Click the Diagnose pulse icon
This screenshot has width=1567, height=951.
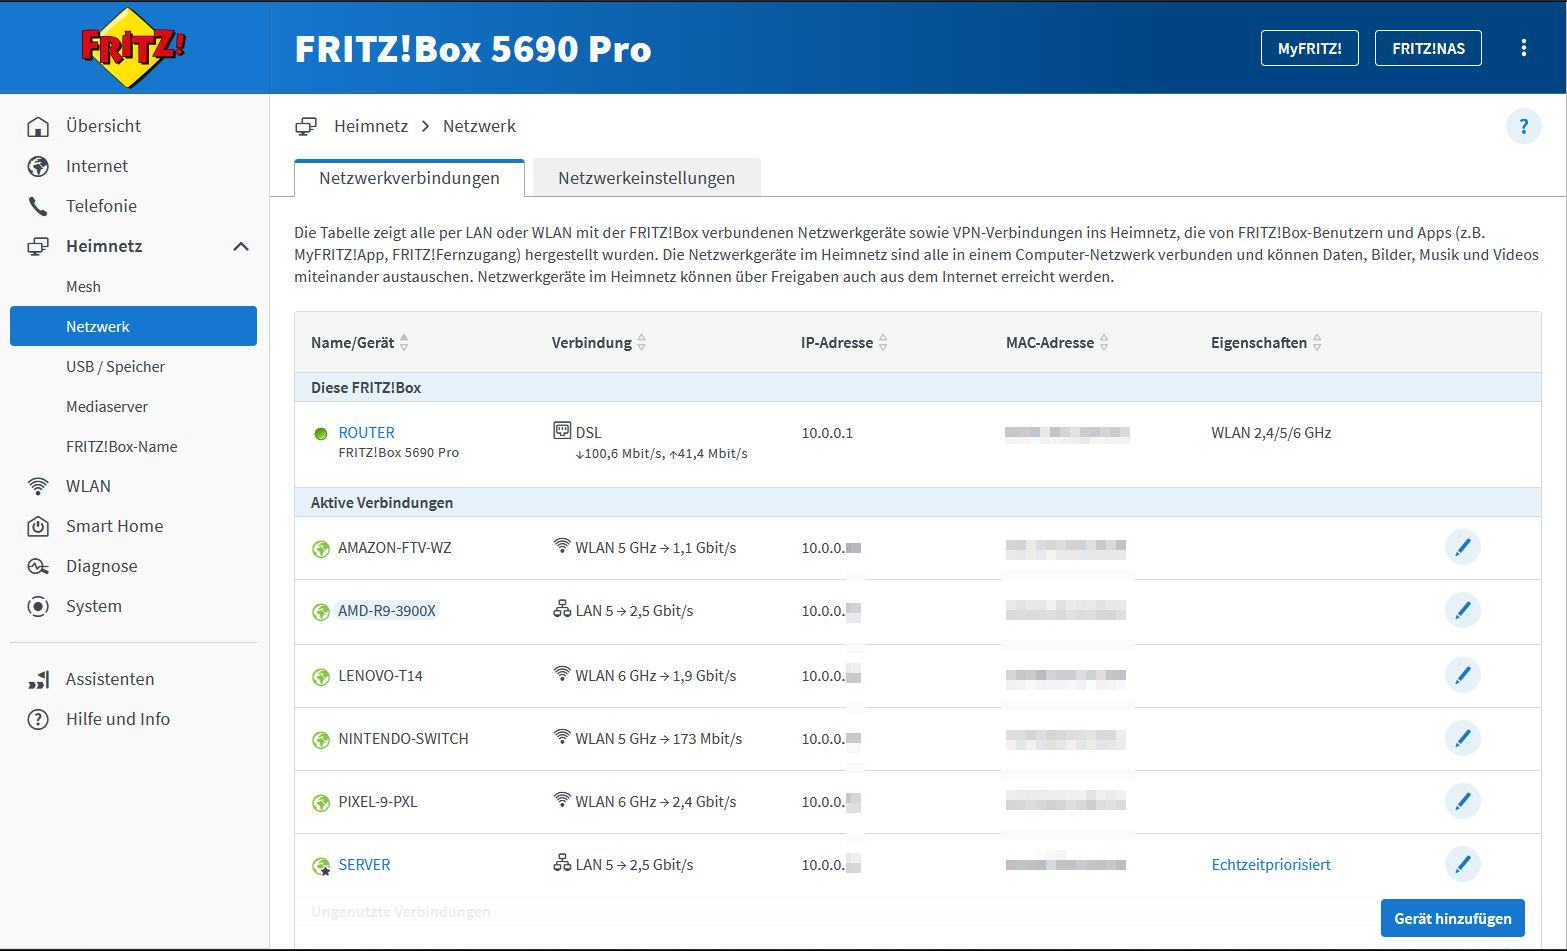[x=38, y=566]
